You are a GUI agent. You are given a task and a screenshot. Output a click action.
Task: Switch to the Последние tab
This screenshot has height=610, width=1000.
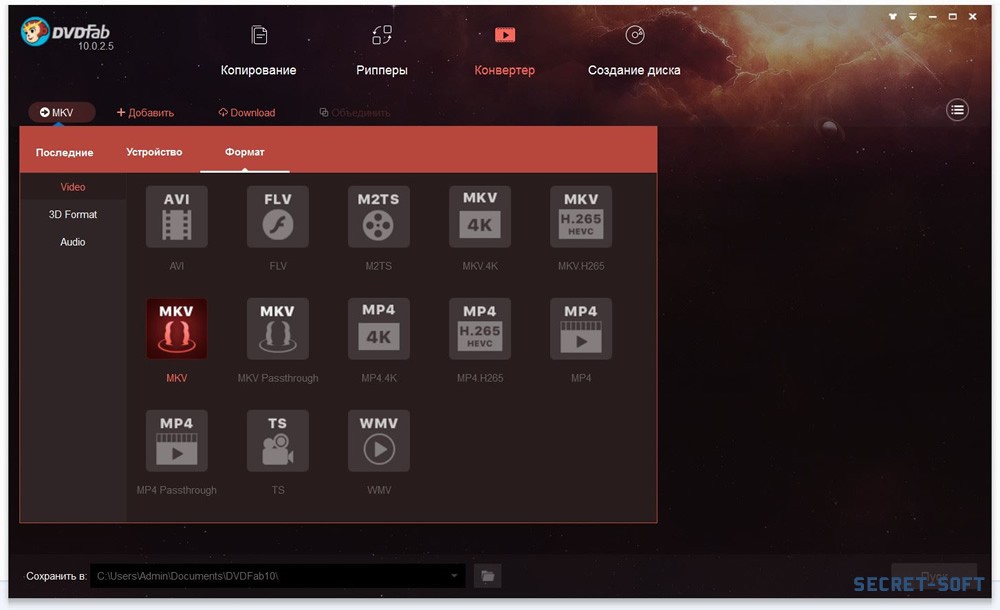point(64,152)
